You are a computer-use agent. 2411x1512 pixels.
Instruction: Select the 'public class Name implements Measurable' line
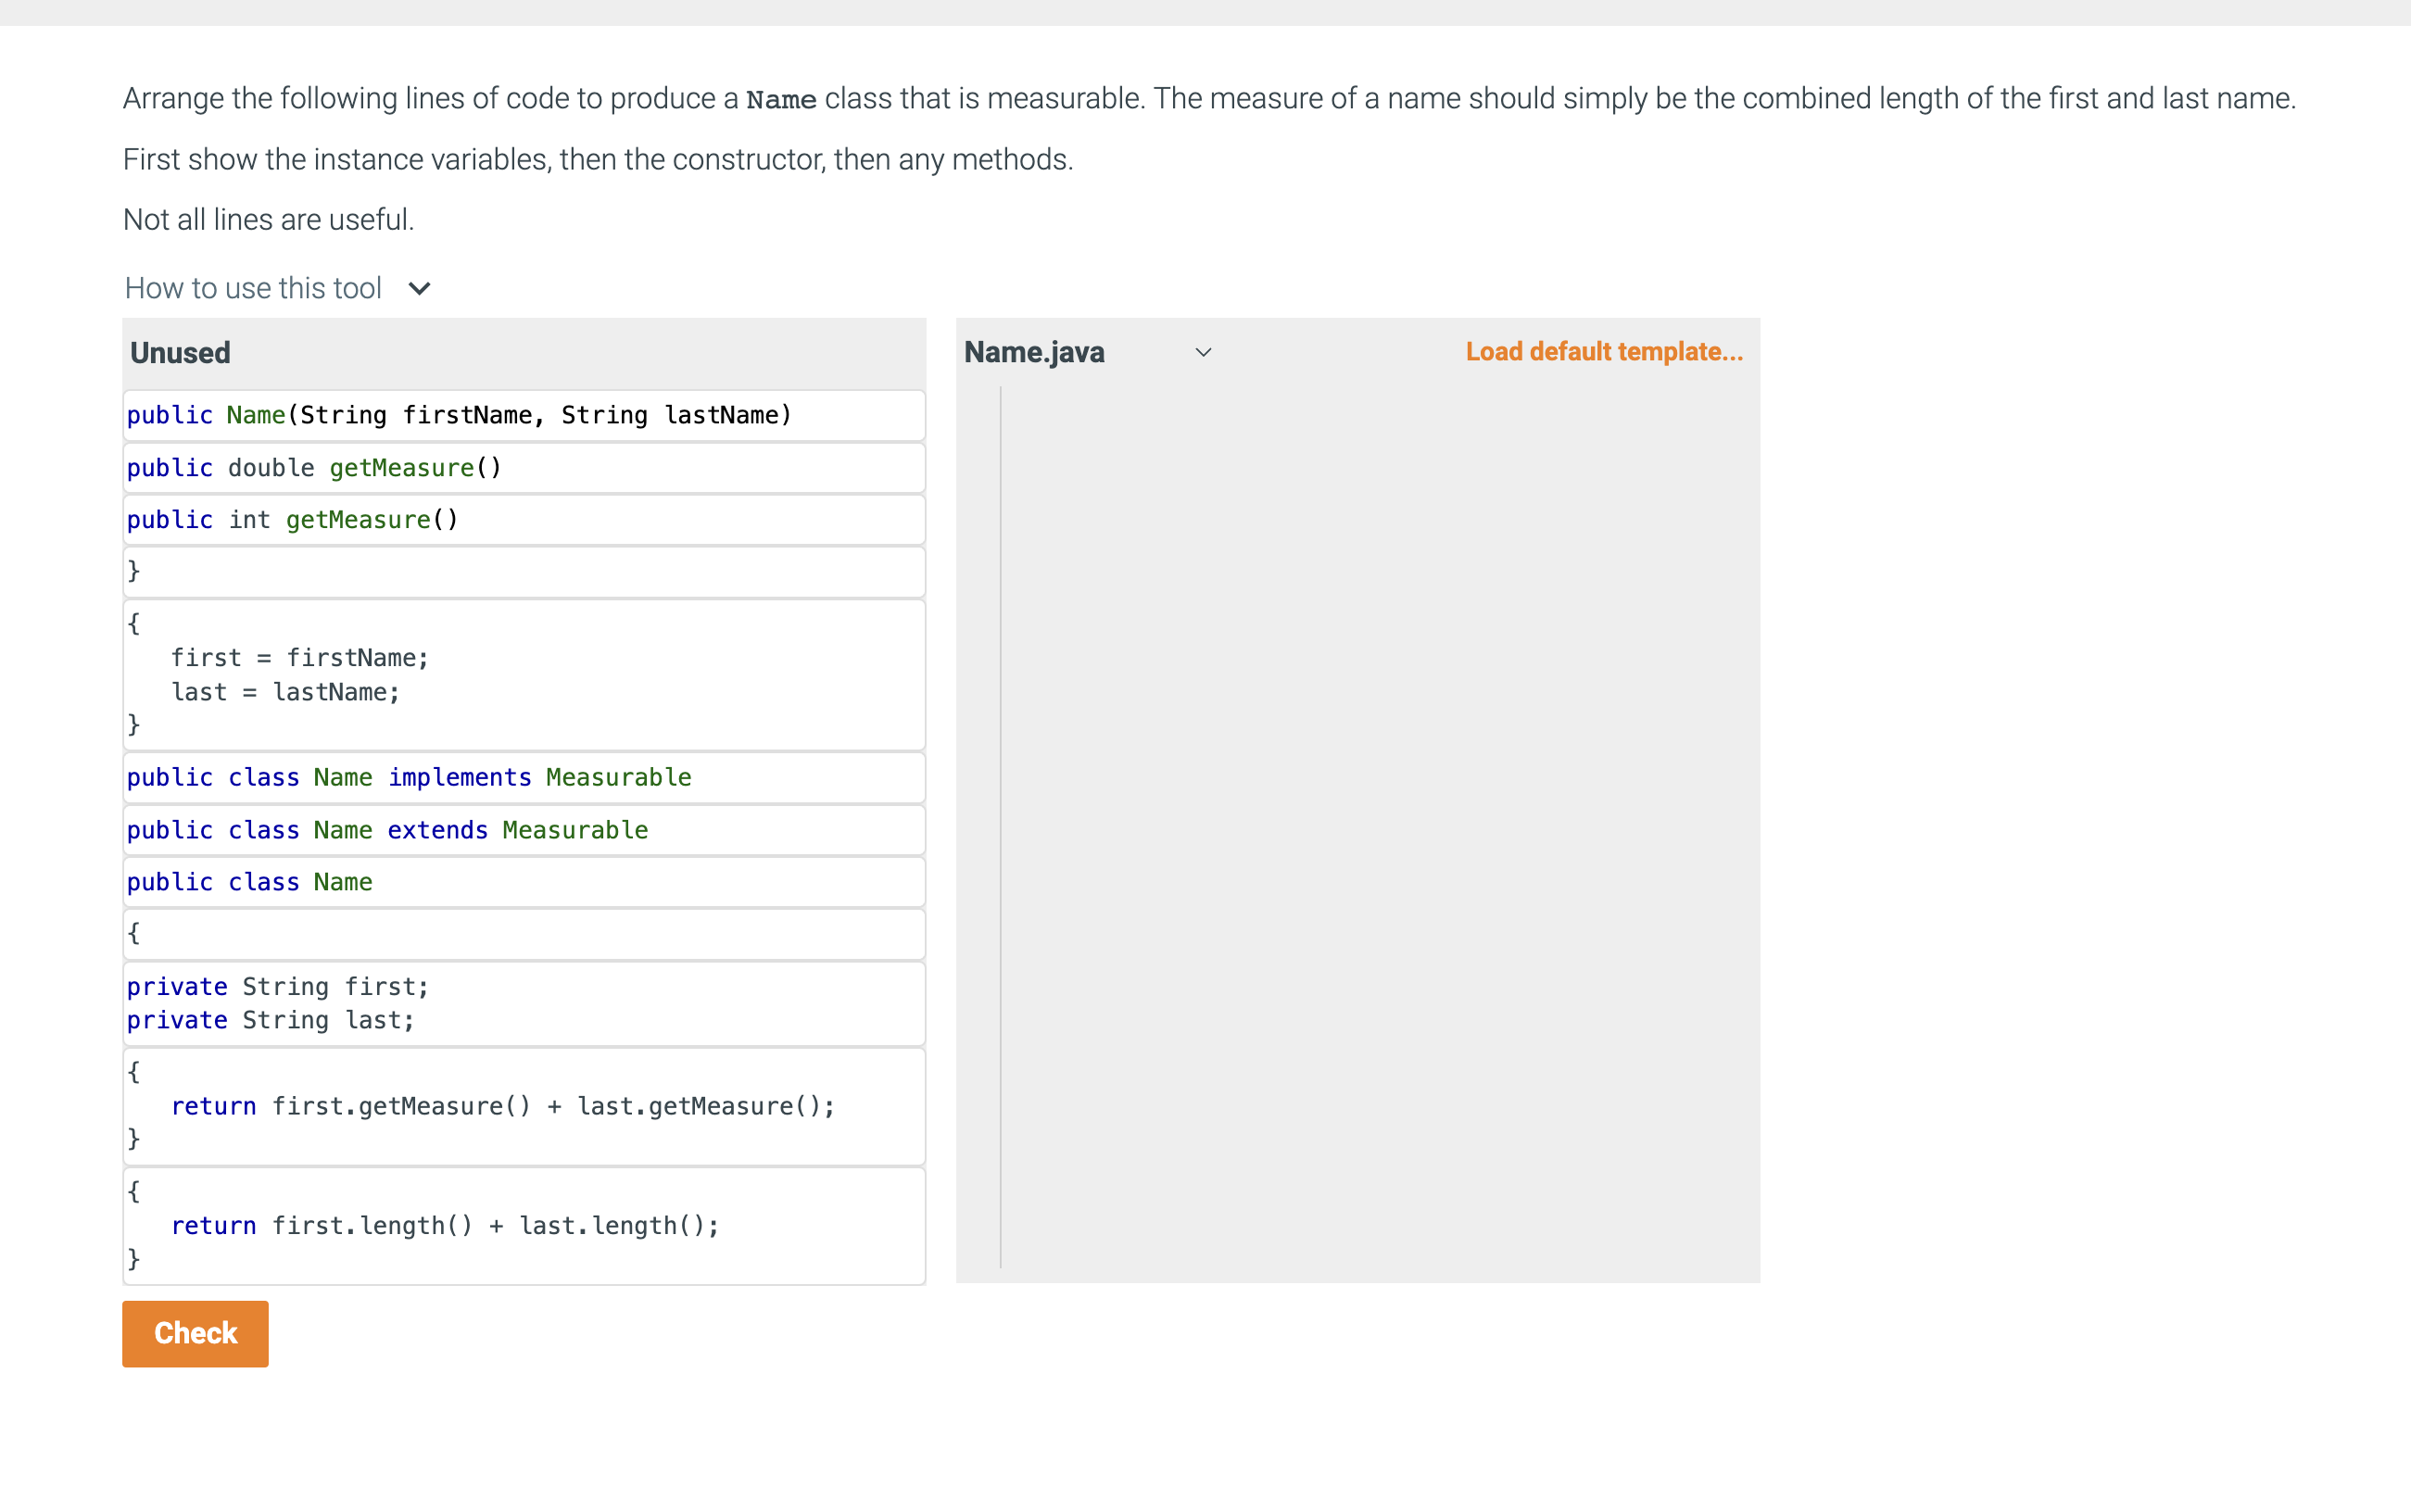(x=409, y=777)
